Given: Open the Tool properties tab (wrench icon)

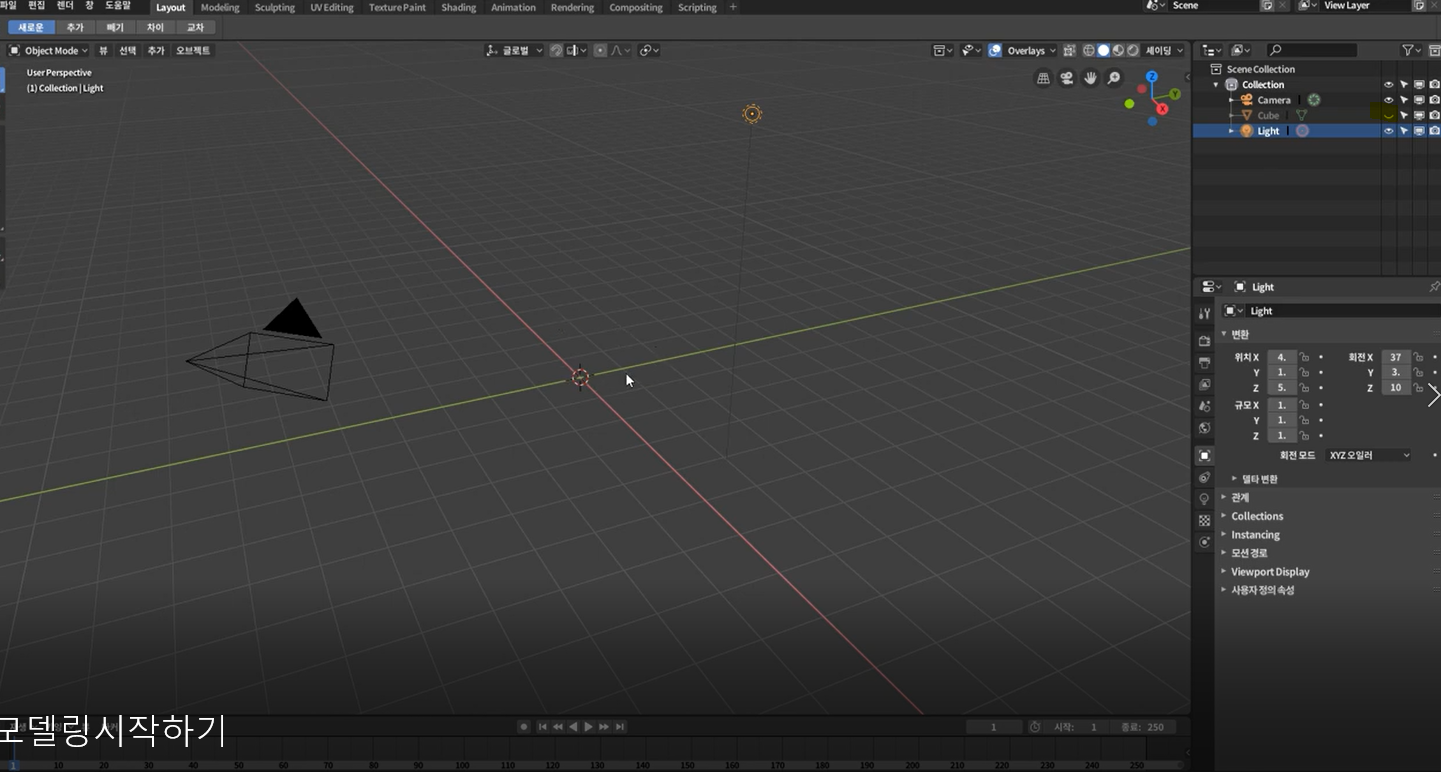Looking at the screenshot, I should [x=1204, y=314].
